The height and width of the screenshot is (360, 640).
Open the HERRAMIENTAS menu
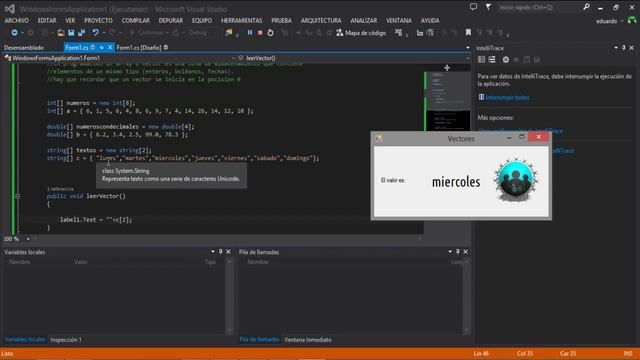click(242, 20)
